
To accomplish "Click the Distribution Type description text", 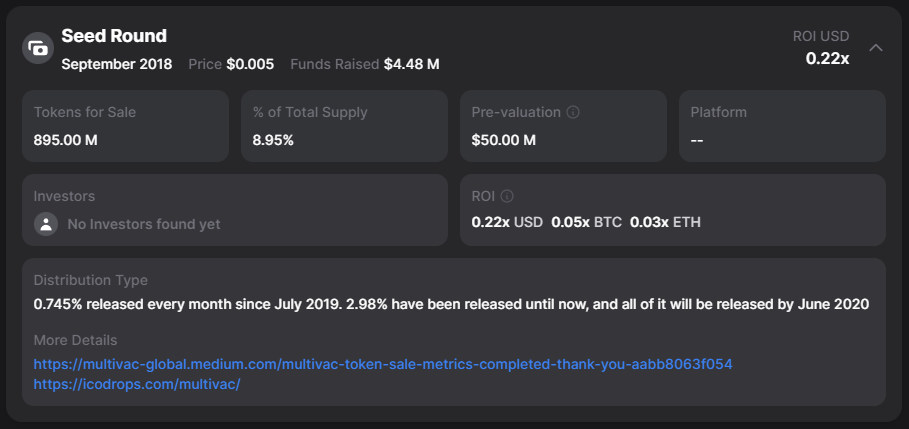I will [x=451, y=304].
